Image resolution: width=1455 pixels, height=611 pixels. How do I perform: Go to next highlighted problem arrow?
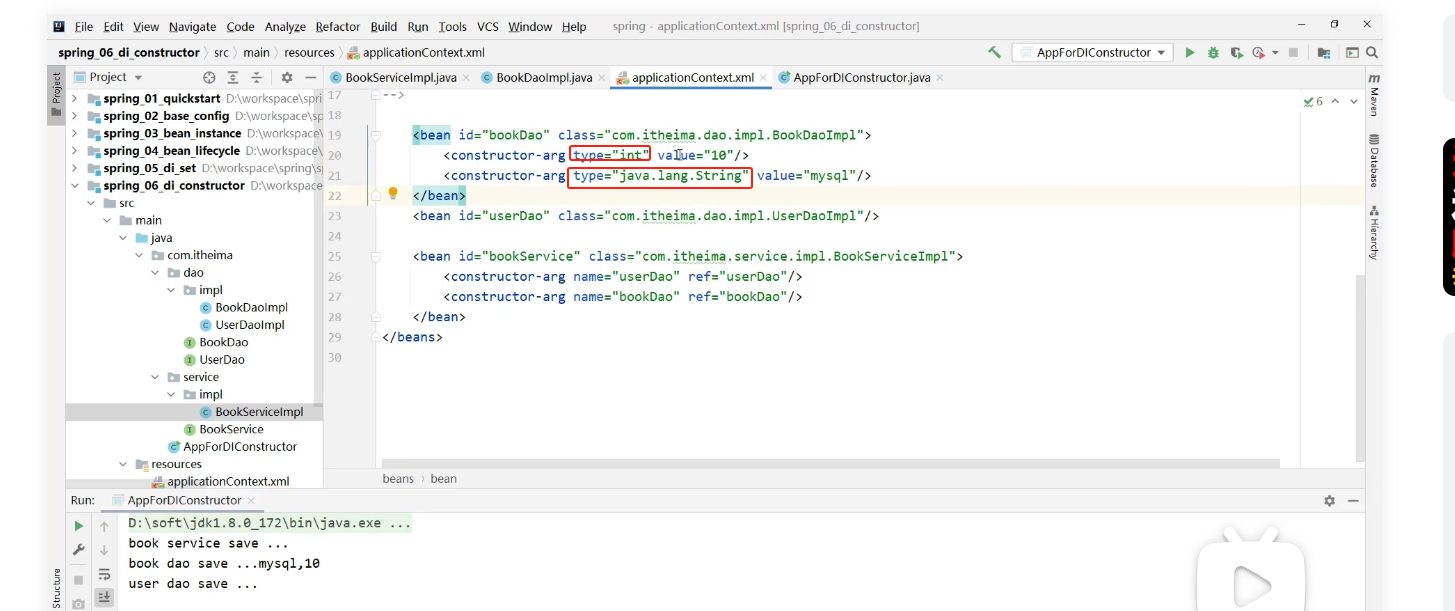pos(1353,101)
